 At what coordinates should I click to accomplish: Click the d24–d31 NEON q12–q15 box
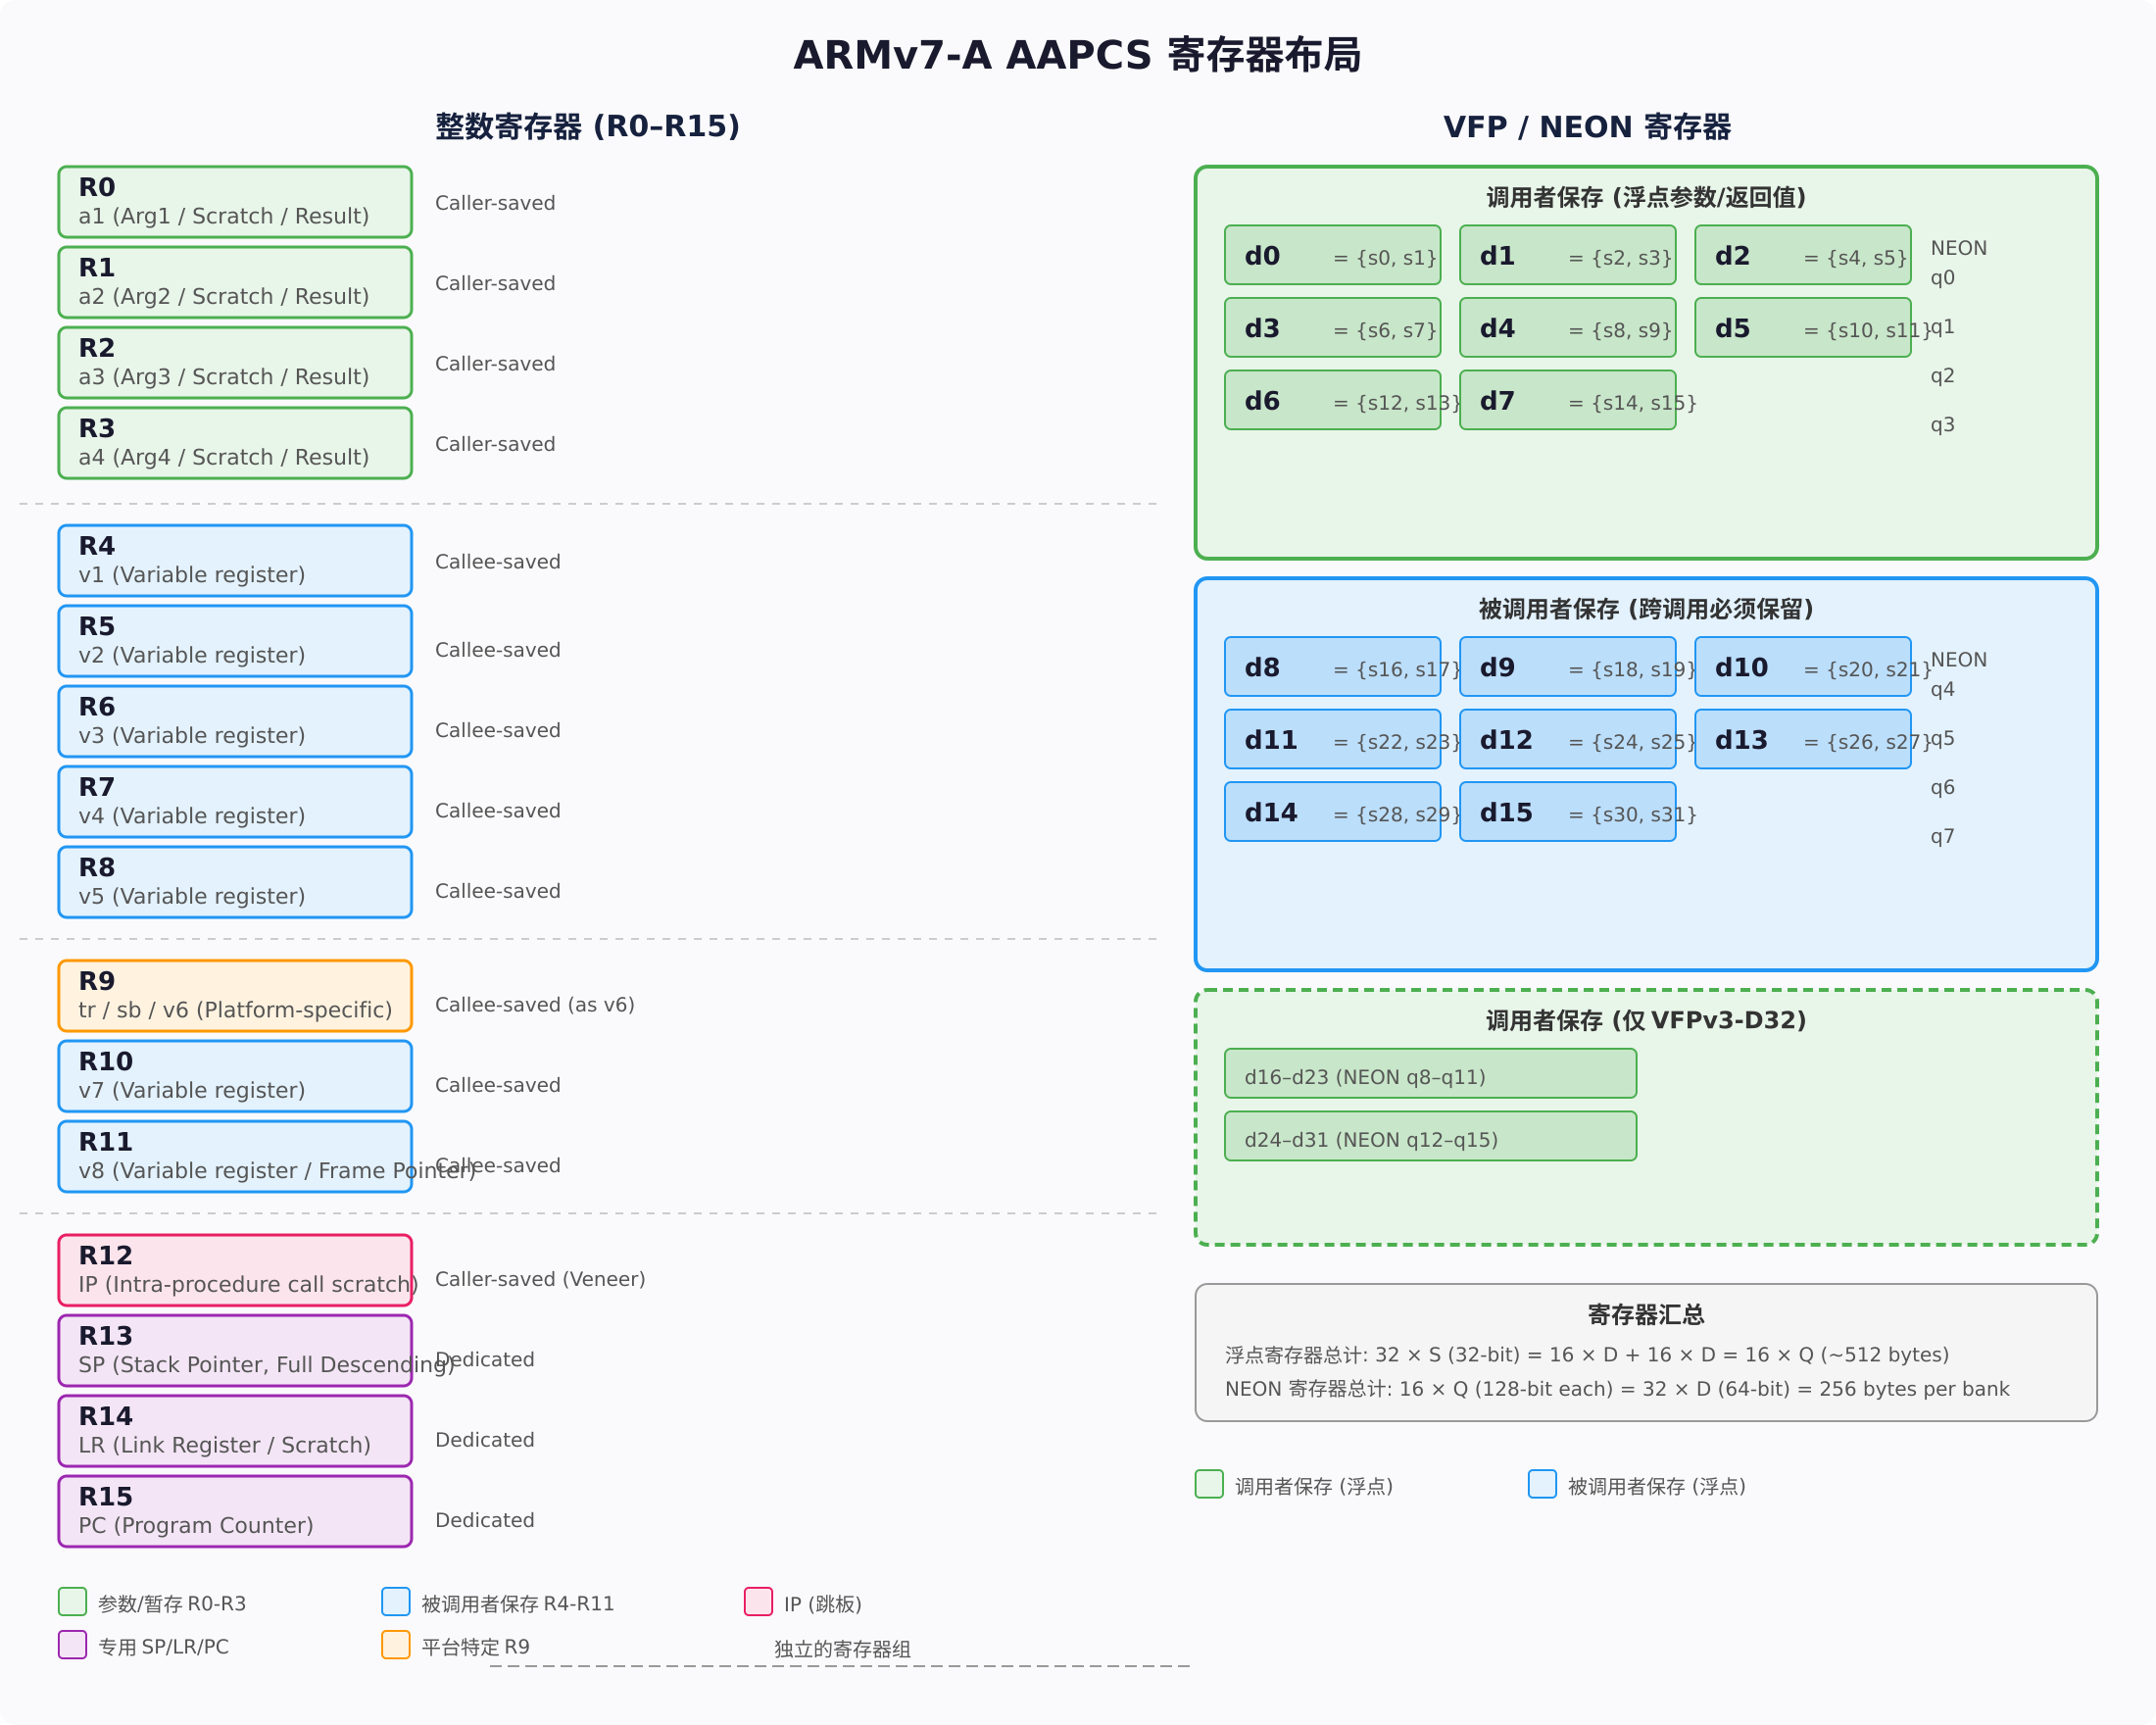point(1430,1136)
